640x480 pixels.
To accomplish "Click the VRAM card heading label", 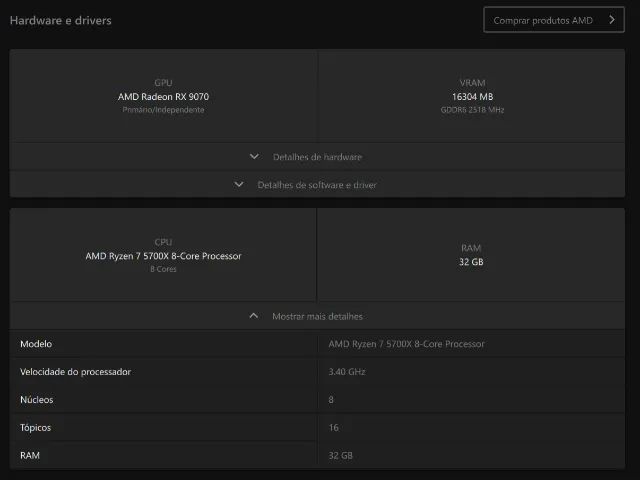I will click(472, 83).
